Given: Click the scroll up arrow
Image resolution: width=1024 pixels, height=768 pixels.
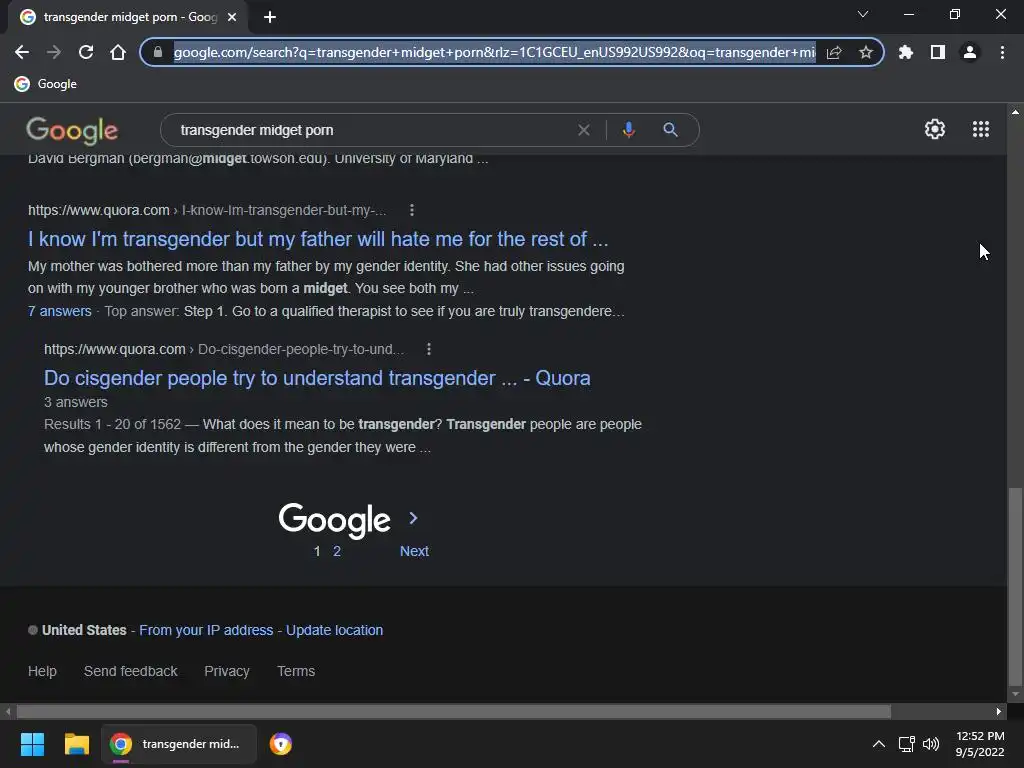Looking at the screenshot, I should pyautogui.click(x=1015, y=112).
